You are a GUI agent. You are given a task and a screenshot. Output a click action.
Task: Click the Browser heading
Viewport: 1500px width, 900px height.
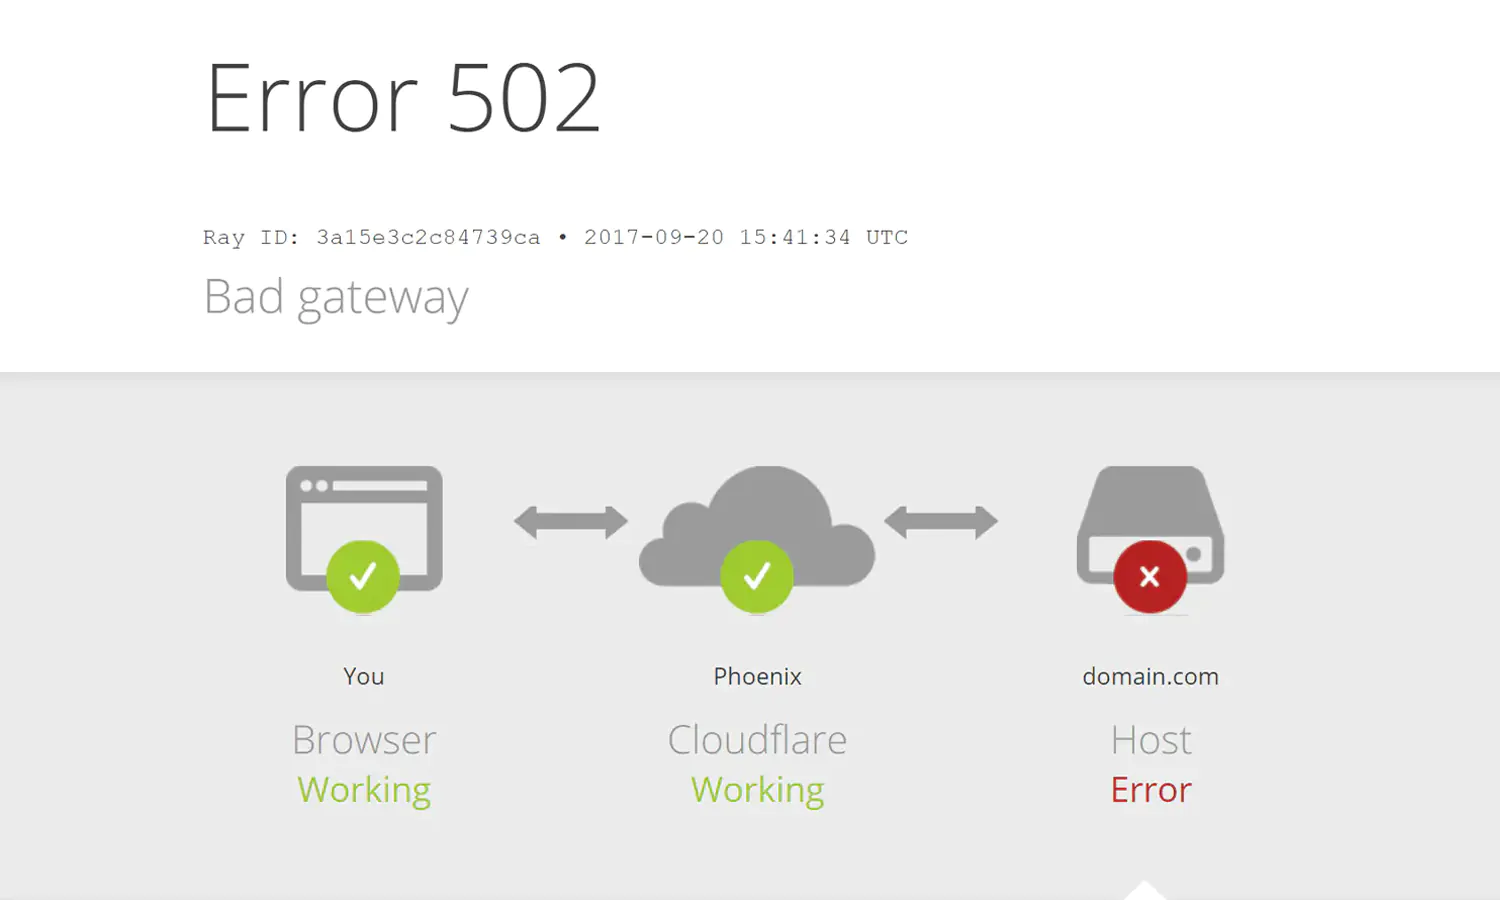[364, 740]
